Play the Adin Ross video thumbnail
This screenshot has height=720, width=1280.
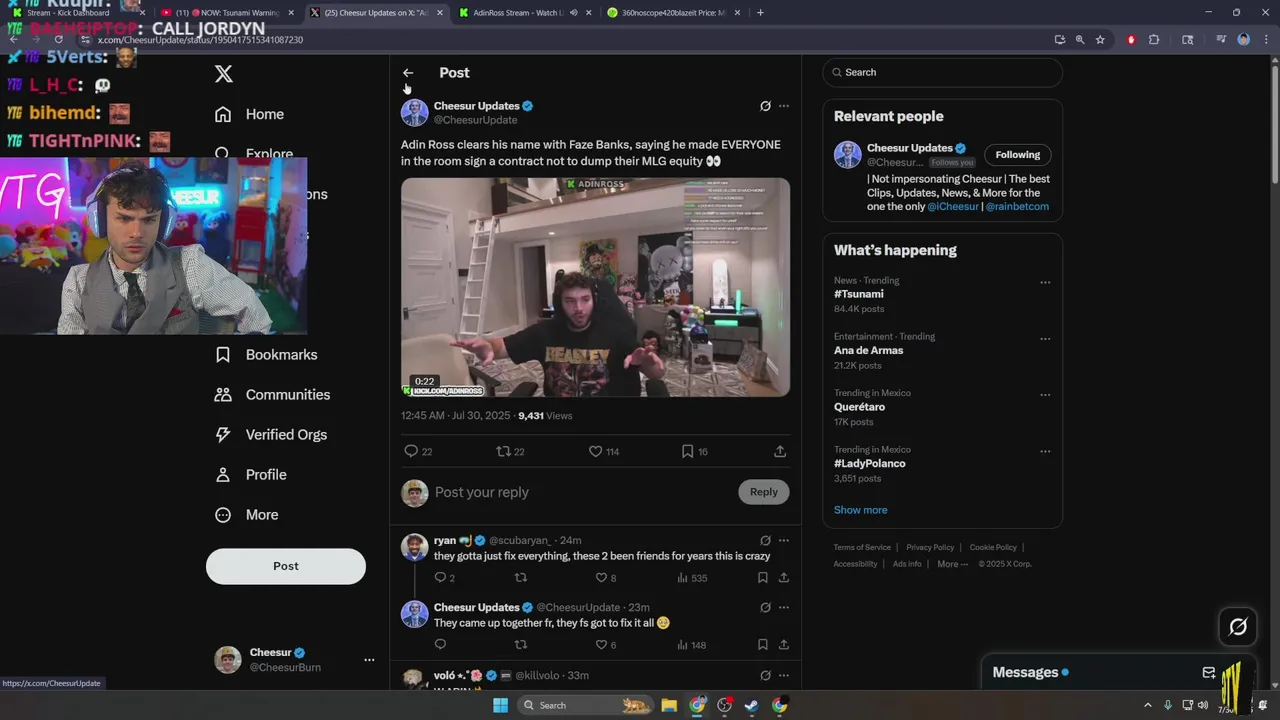595,287
